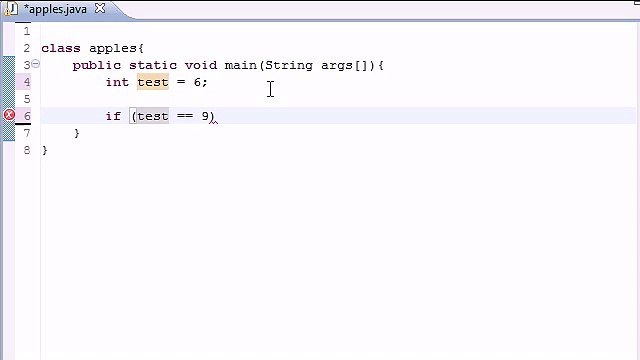
Task: Click the 'if' keyword on line 6
Action: click(113, 116)
